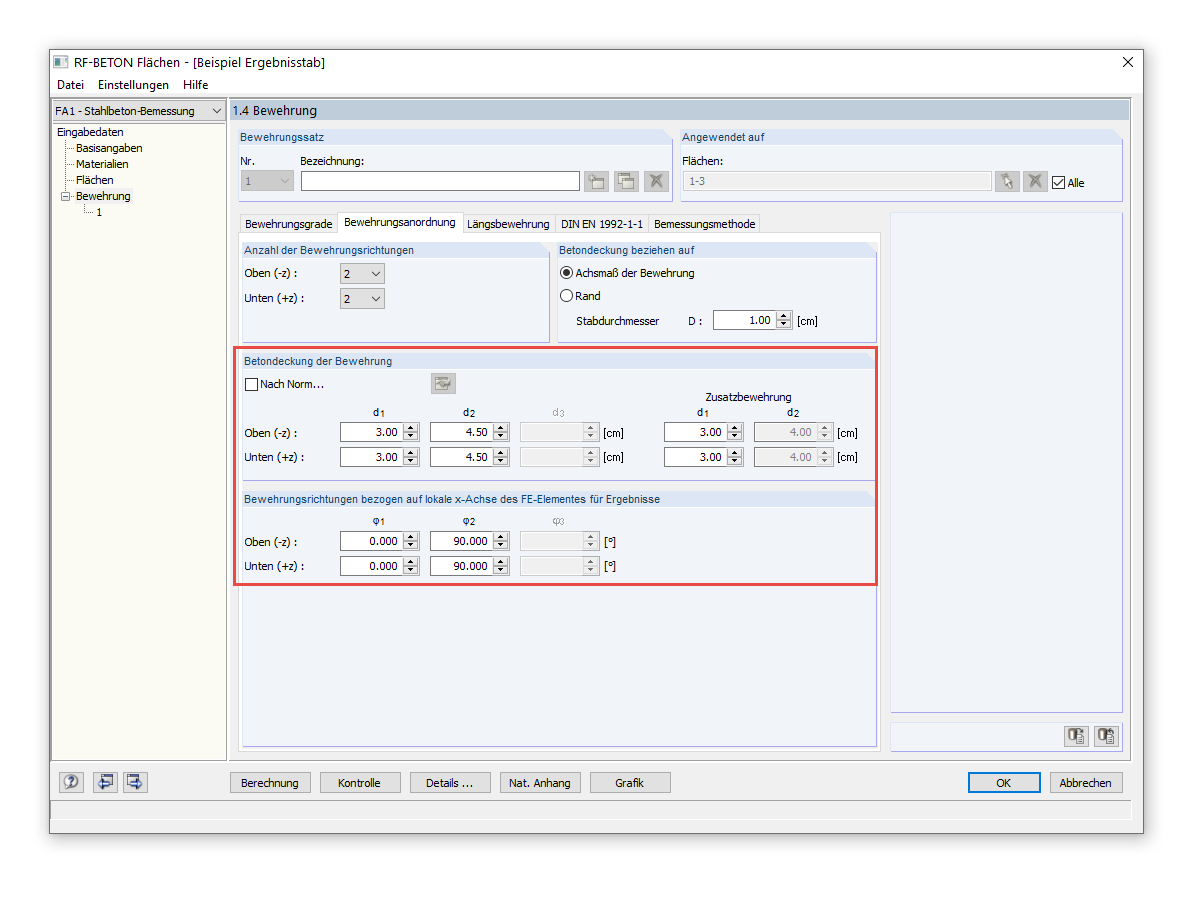Open Oben (-z) reinforcement directions count dropdown
The width and height of the screenshot is (1200, 900).
pyautogui.click(x=362, y=274)
